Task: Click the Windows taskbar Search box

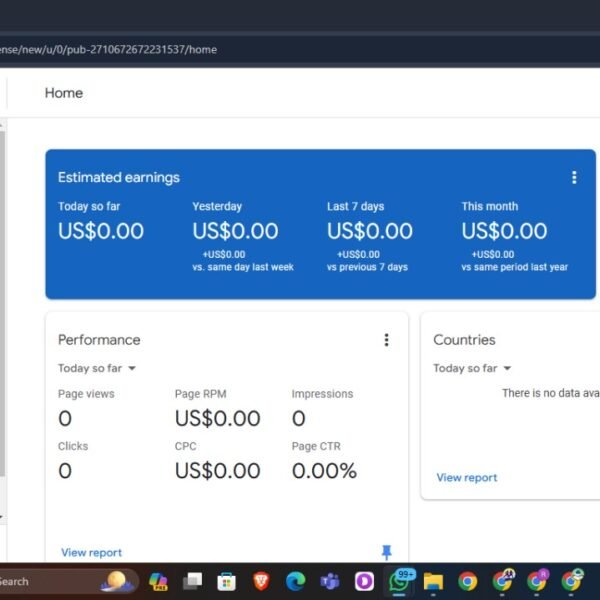Action: click(x=69, y=582)
